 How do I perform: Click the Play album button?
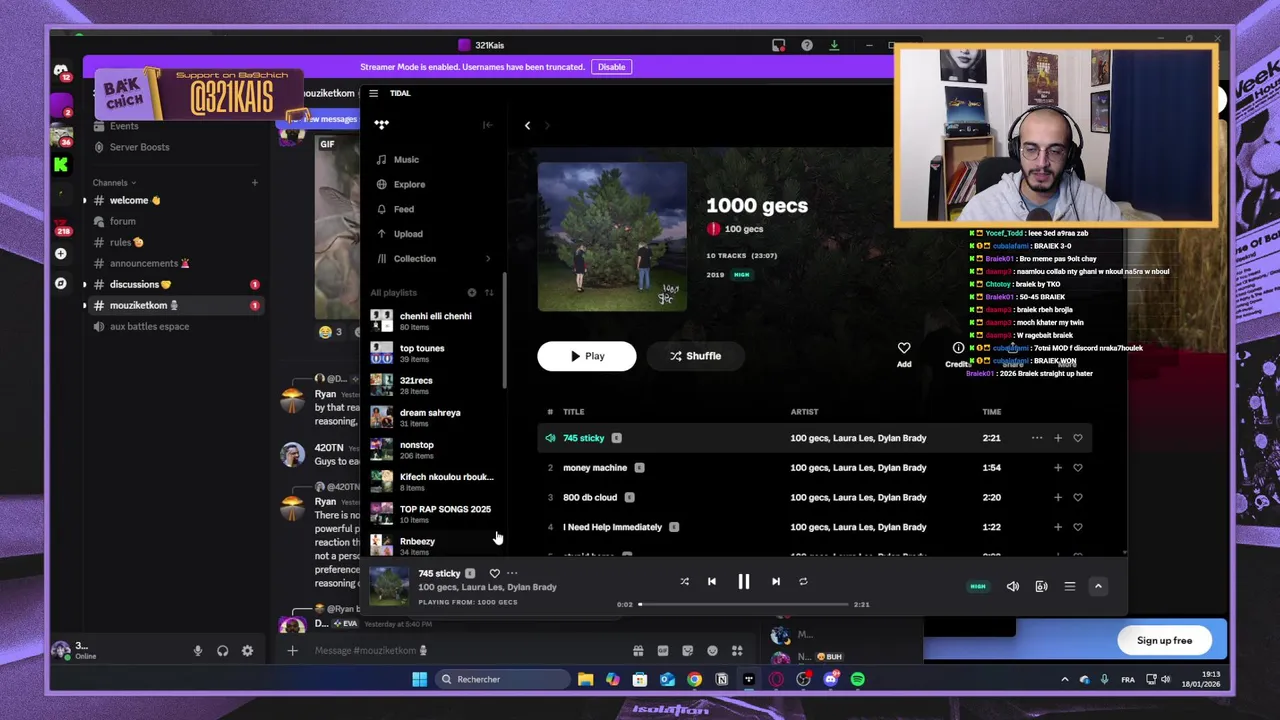(x=586, y=356)
